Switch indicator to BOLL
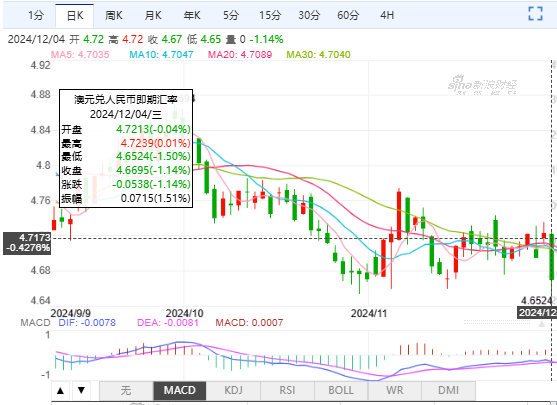 pos(341,391)
